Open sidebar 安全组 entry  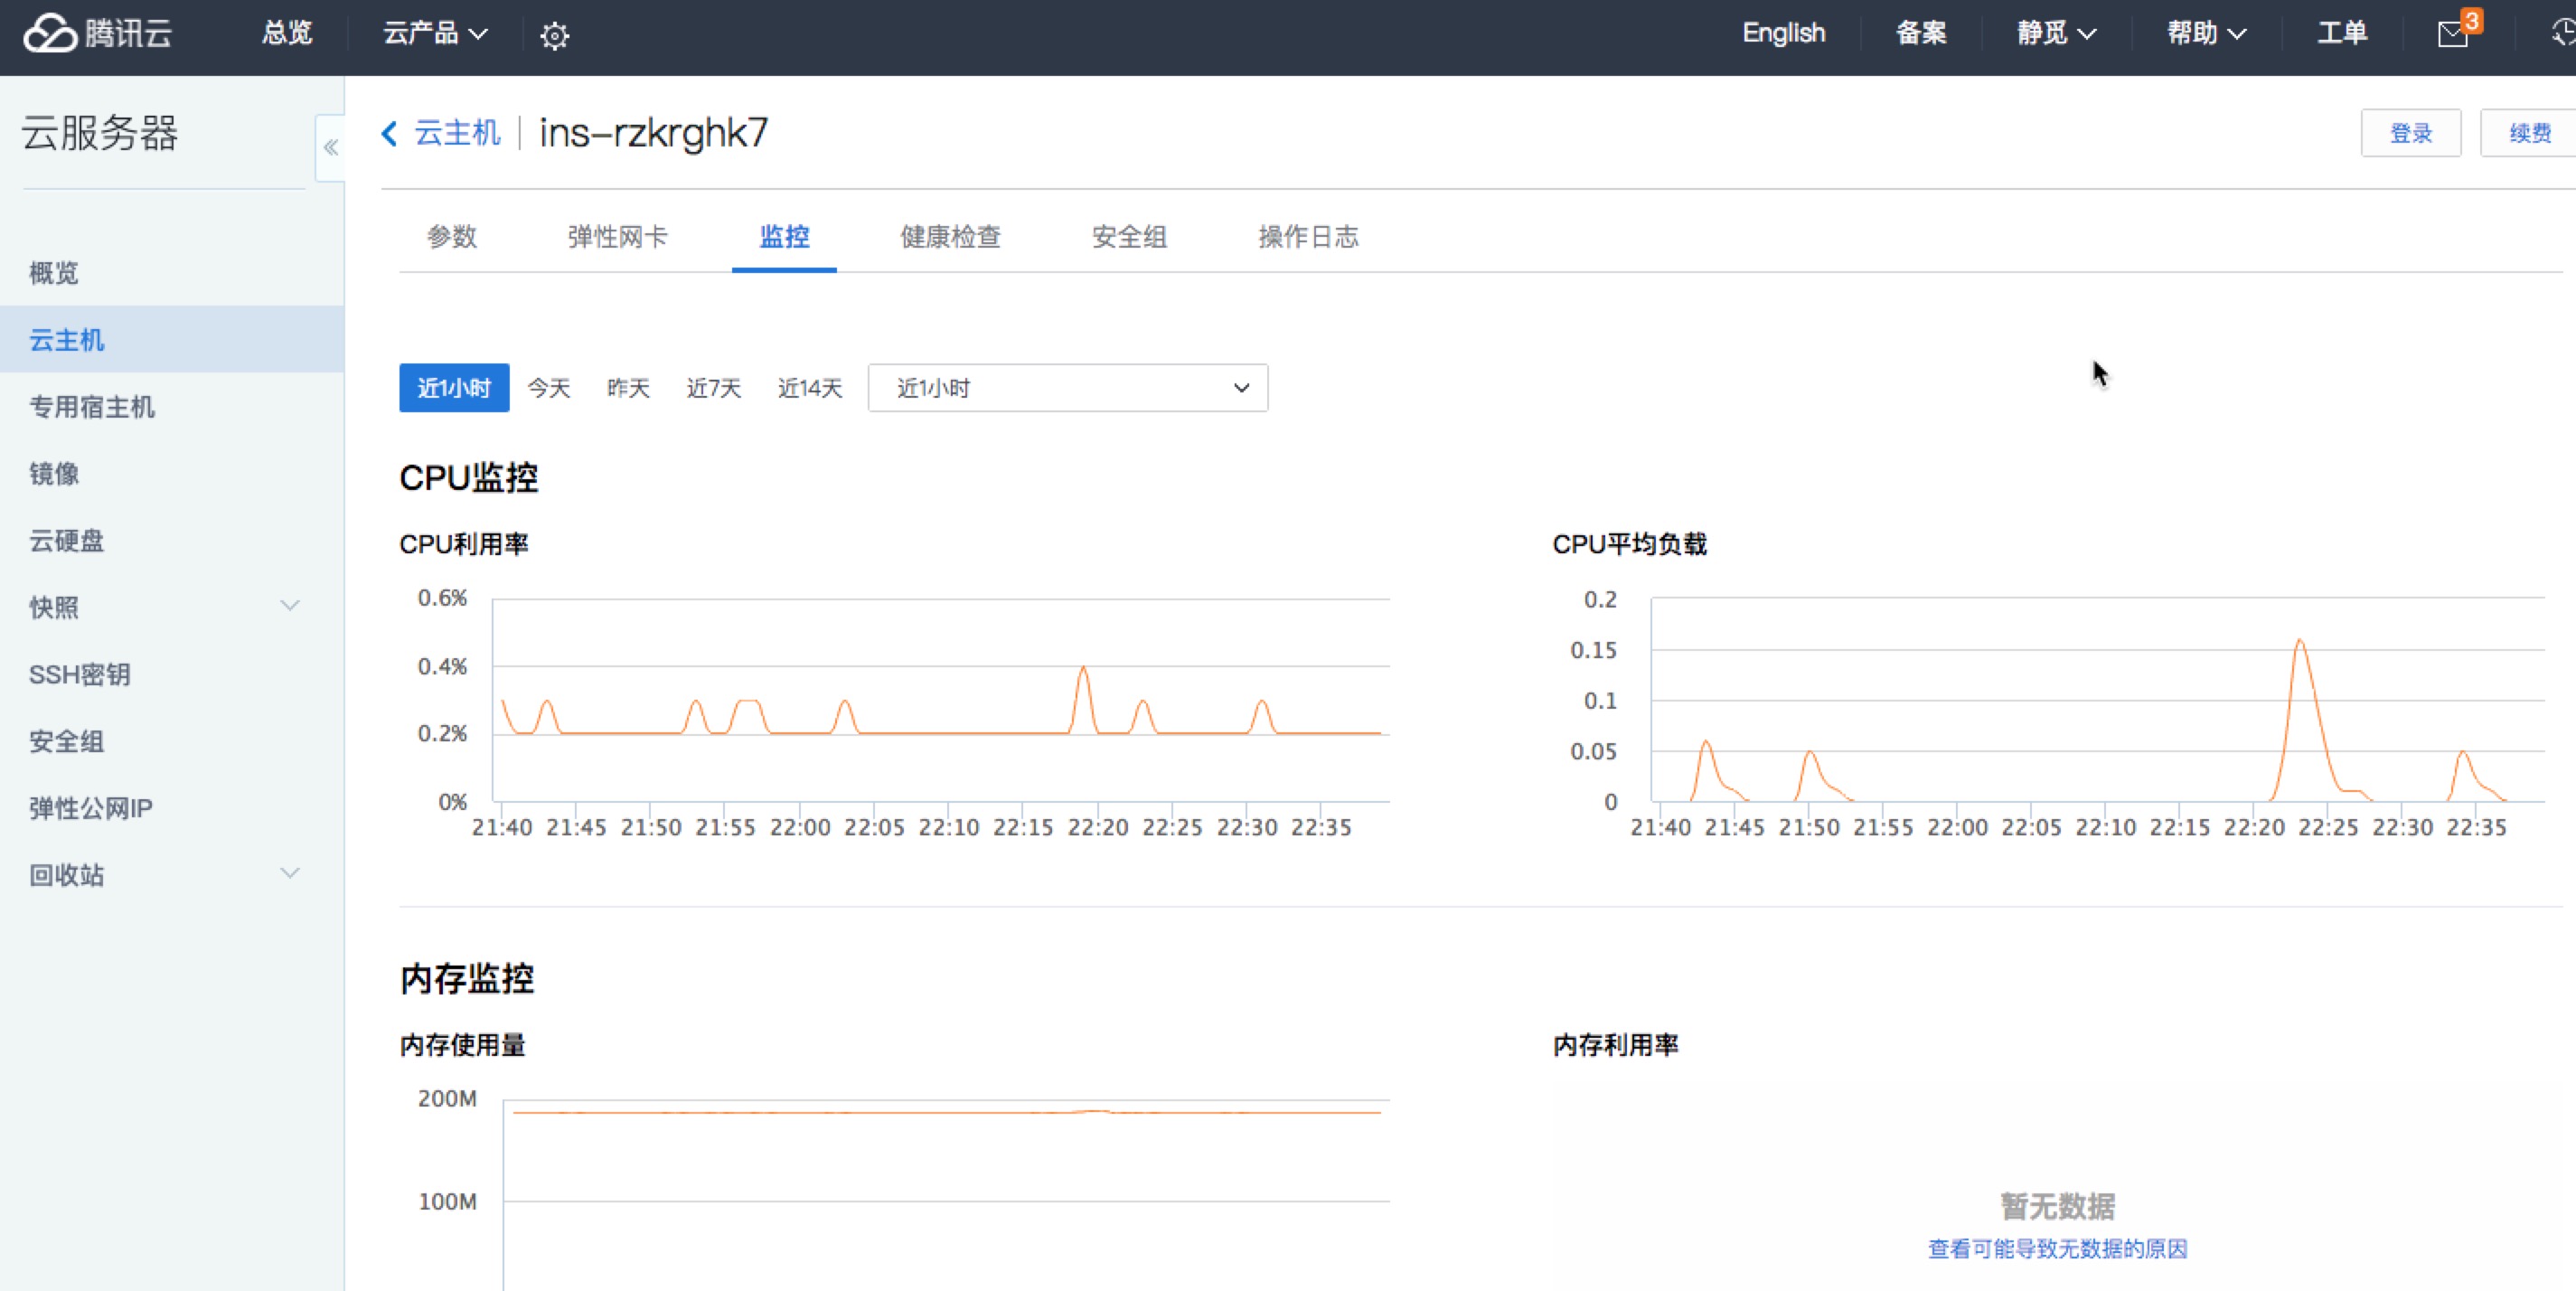pos(66,742)
